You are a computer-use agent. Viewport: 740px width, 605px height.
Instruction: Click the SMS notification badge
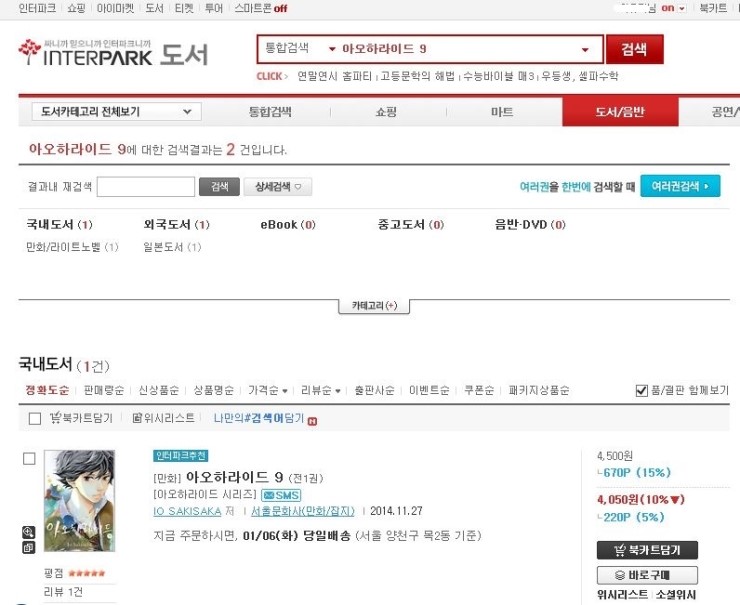click(x=281, y=496)
